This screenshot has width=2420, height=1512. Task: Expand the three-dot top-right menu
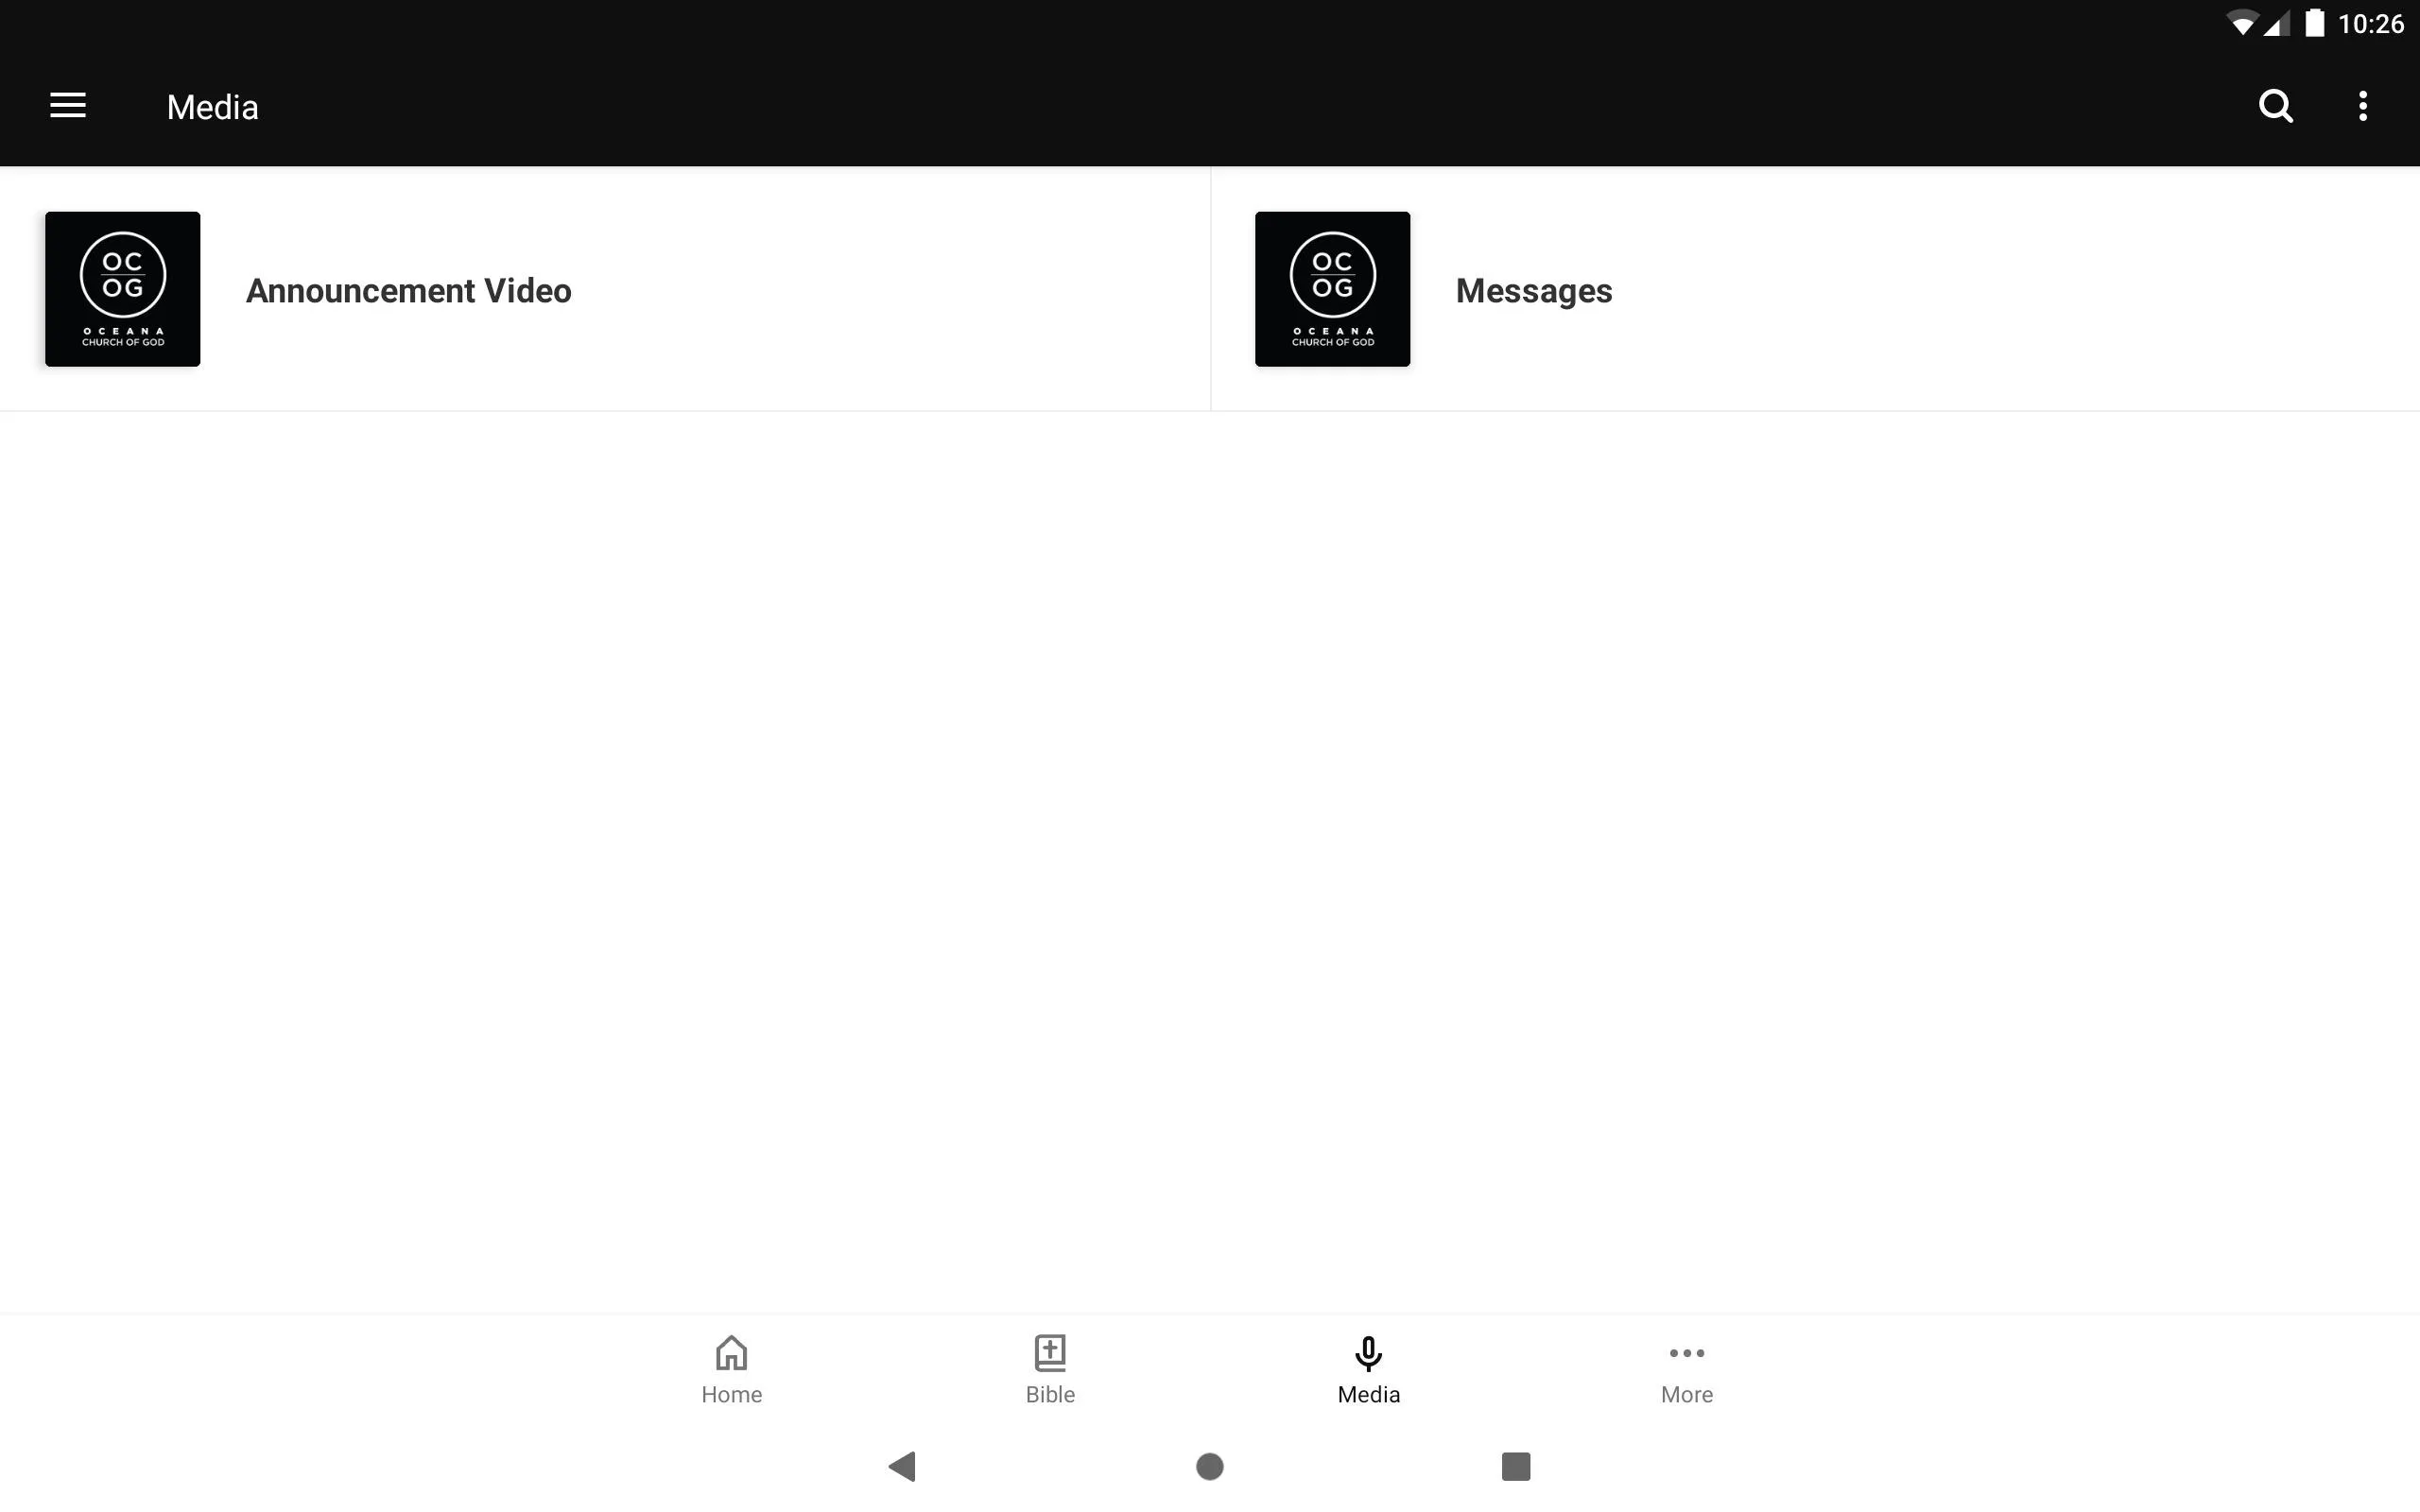(2364, 106)
